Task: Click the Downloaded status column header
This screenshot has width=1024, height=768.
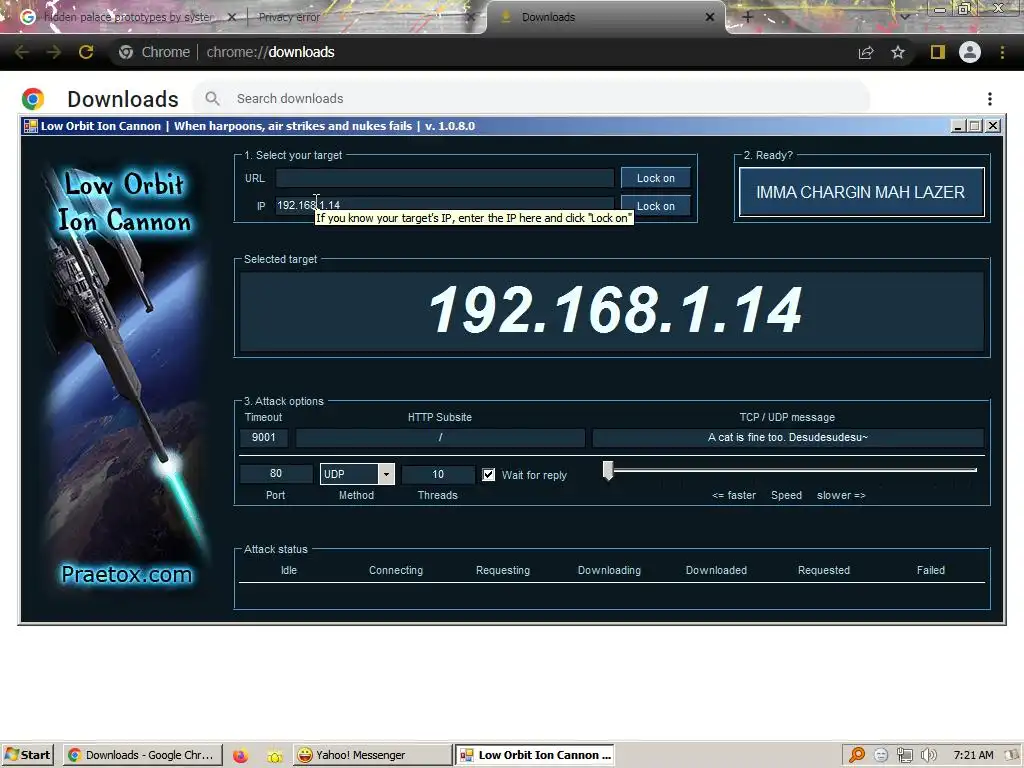Action: coord(716,570)
